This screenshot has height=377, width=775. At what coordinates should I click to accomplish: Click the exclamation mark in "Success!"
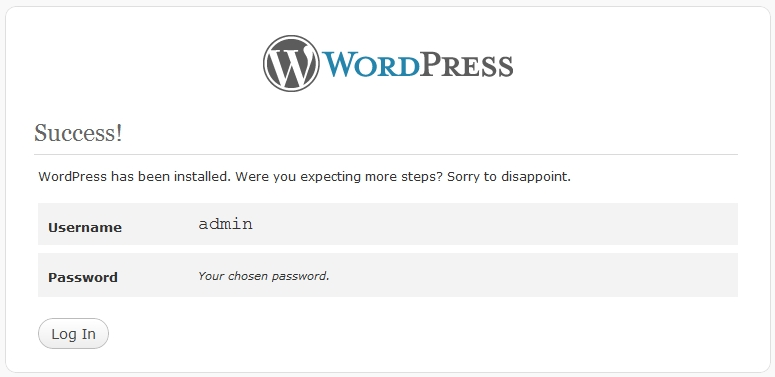pyautogui.click(x=119, y=133)
